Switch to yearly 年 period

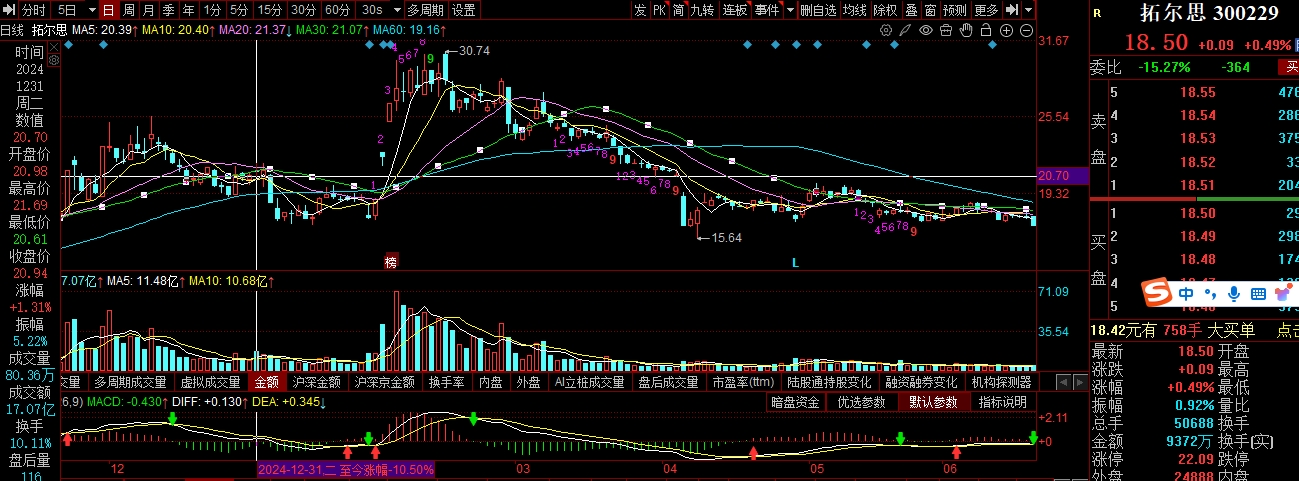point(189,10)
